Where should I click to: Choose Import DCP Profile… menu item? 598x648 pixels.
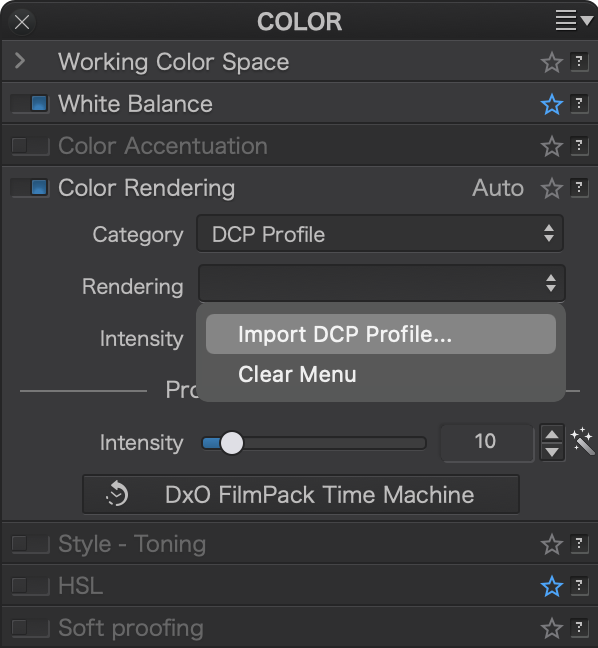coord(381,334)
